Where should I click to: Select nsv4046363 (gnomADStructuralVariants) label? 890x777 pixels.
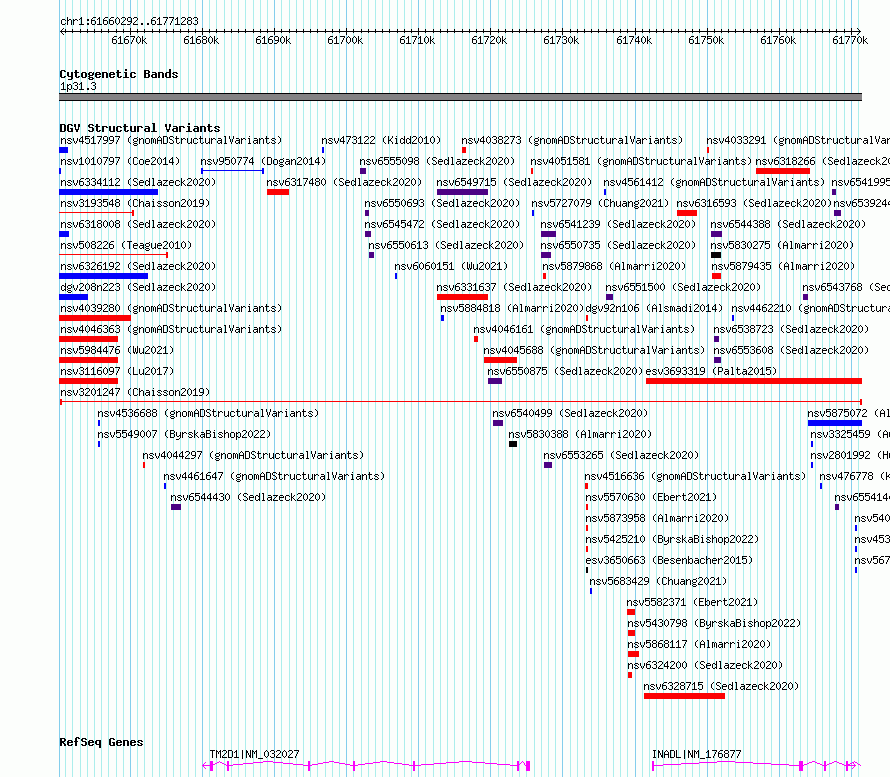171,329
